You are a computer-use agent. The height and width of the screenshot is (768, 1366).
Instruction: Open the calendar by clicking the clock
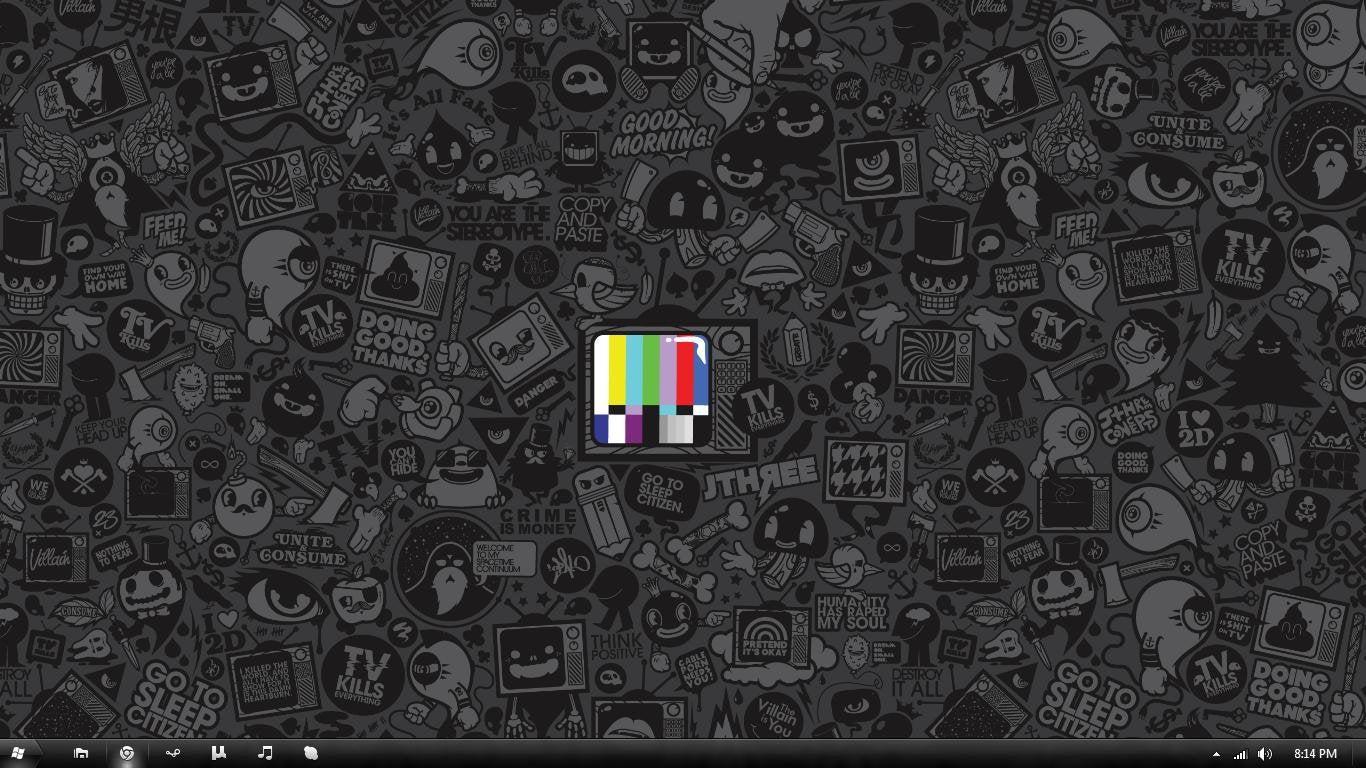point(1313,753)
